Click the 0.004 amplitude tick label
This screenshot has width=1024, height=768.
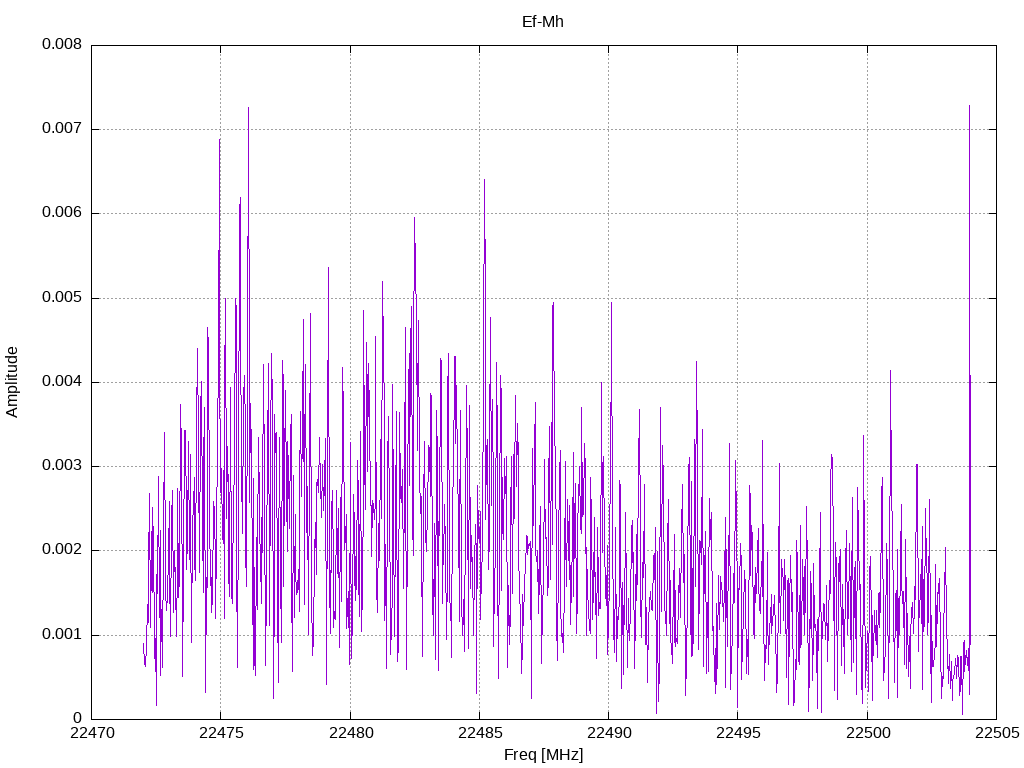pos(61,382)
